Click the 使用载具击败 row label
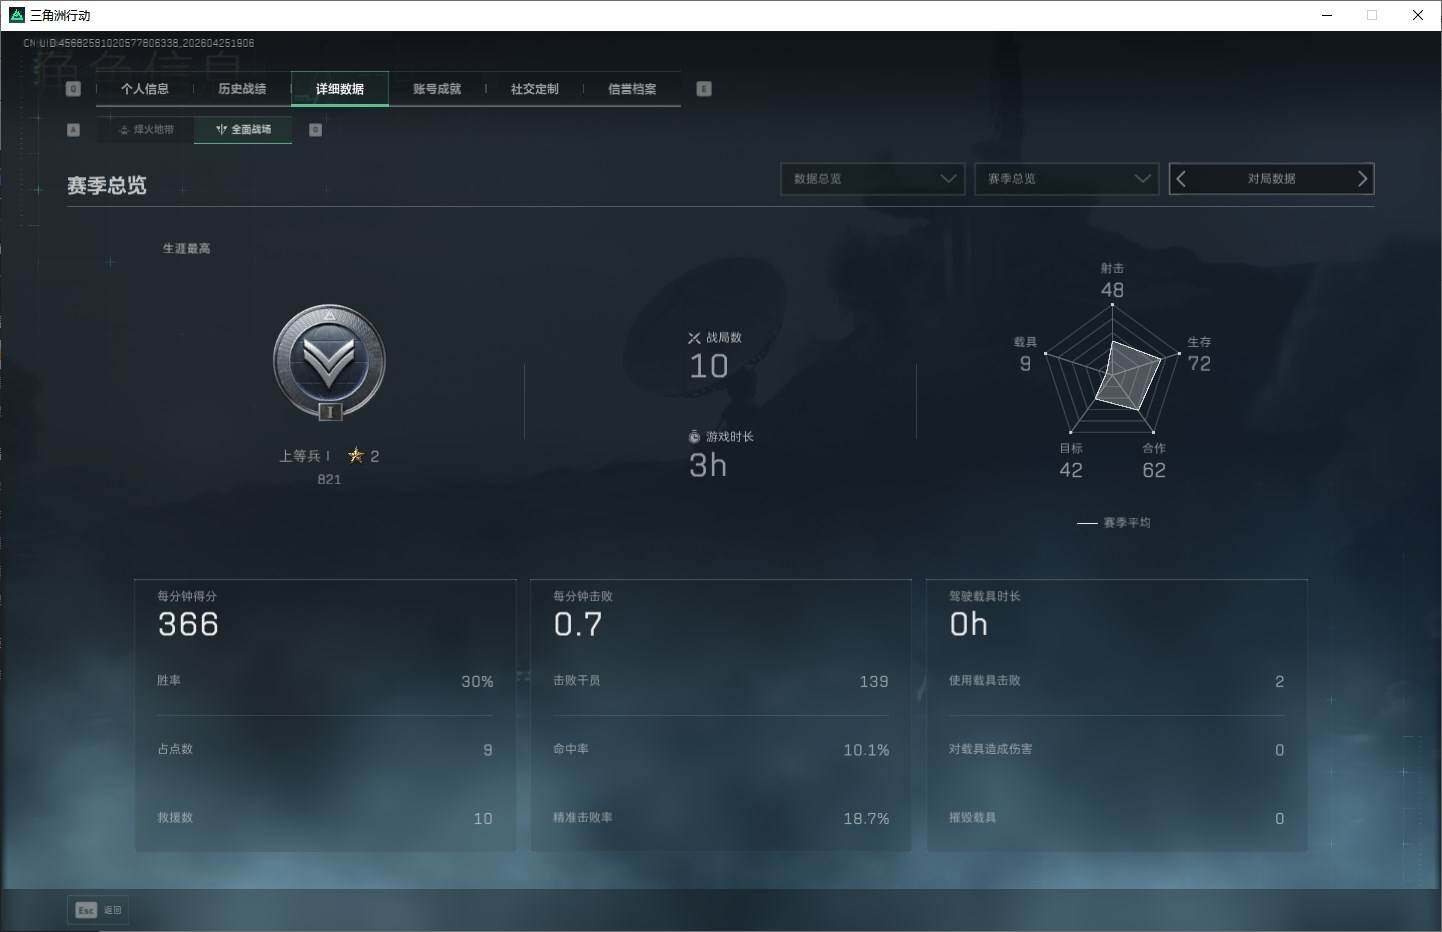Image resolution: width=1442 pixels, height=932 pixels. click(985, 681)
